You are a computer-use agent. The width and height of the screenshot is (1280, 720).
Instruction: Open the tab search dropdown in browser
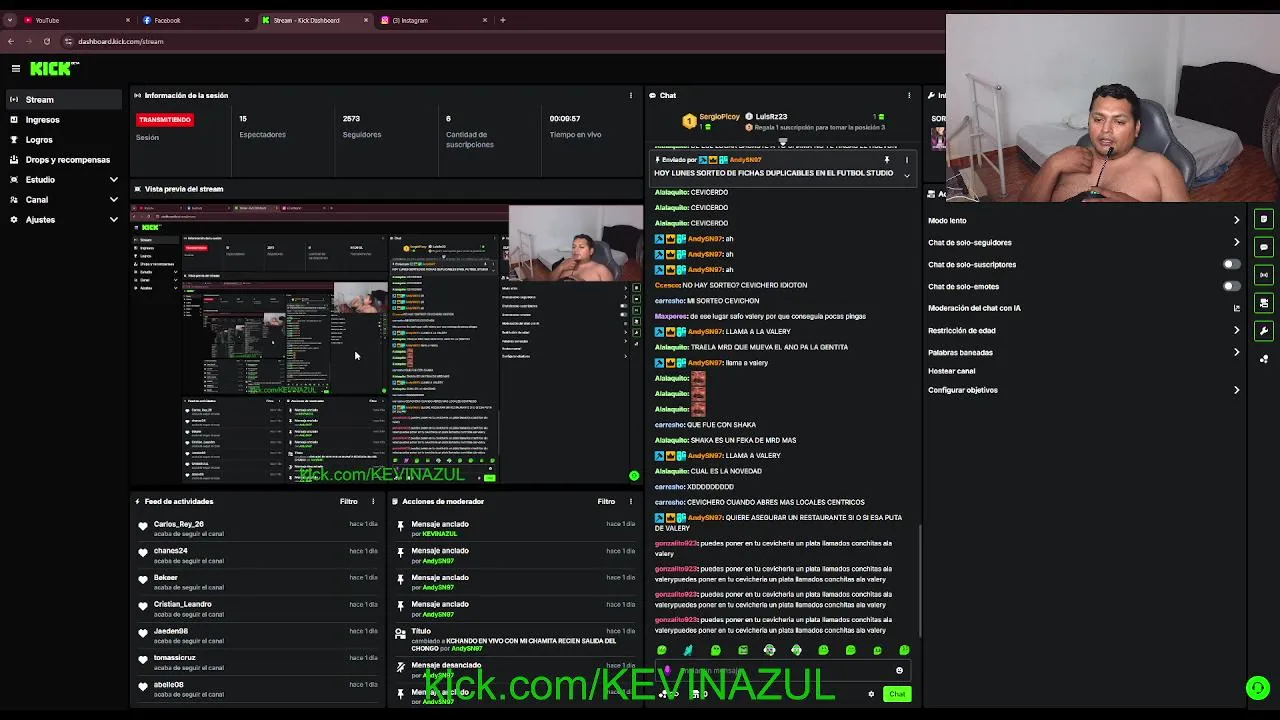click(x=10, y=20)
